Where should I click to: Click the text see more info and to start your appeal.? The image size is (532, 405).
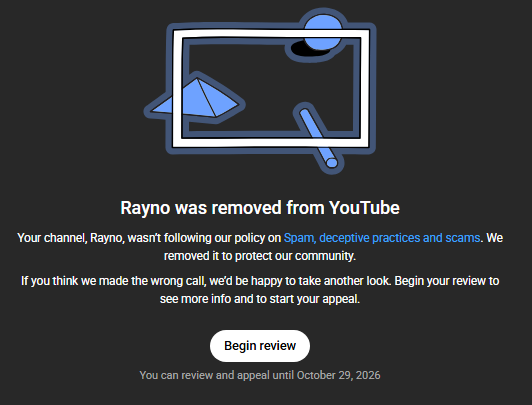260,299
